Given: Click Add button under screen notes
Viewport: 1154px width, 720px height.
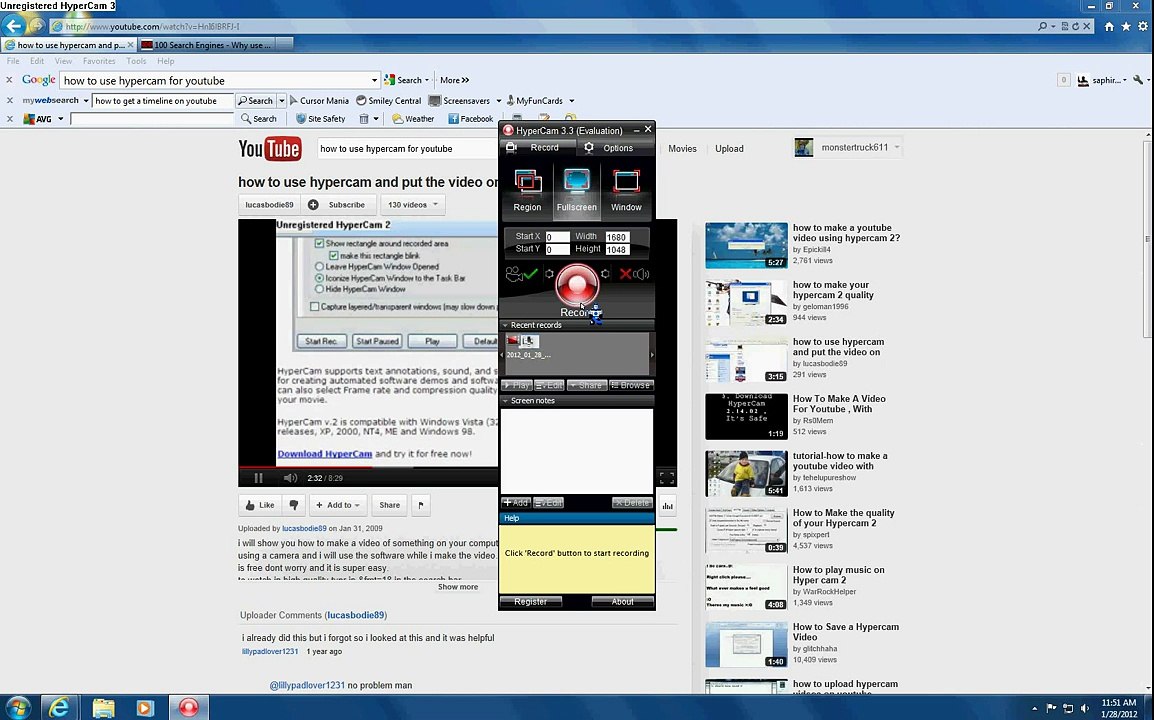Looking at the screenshot, I should point(516,503).
